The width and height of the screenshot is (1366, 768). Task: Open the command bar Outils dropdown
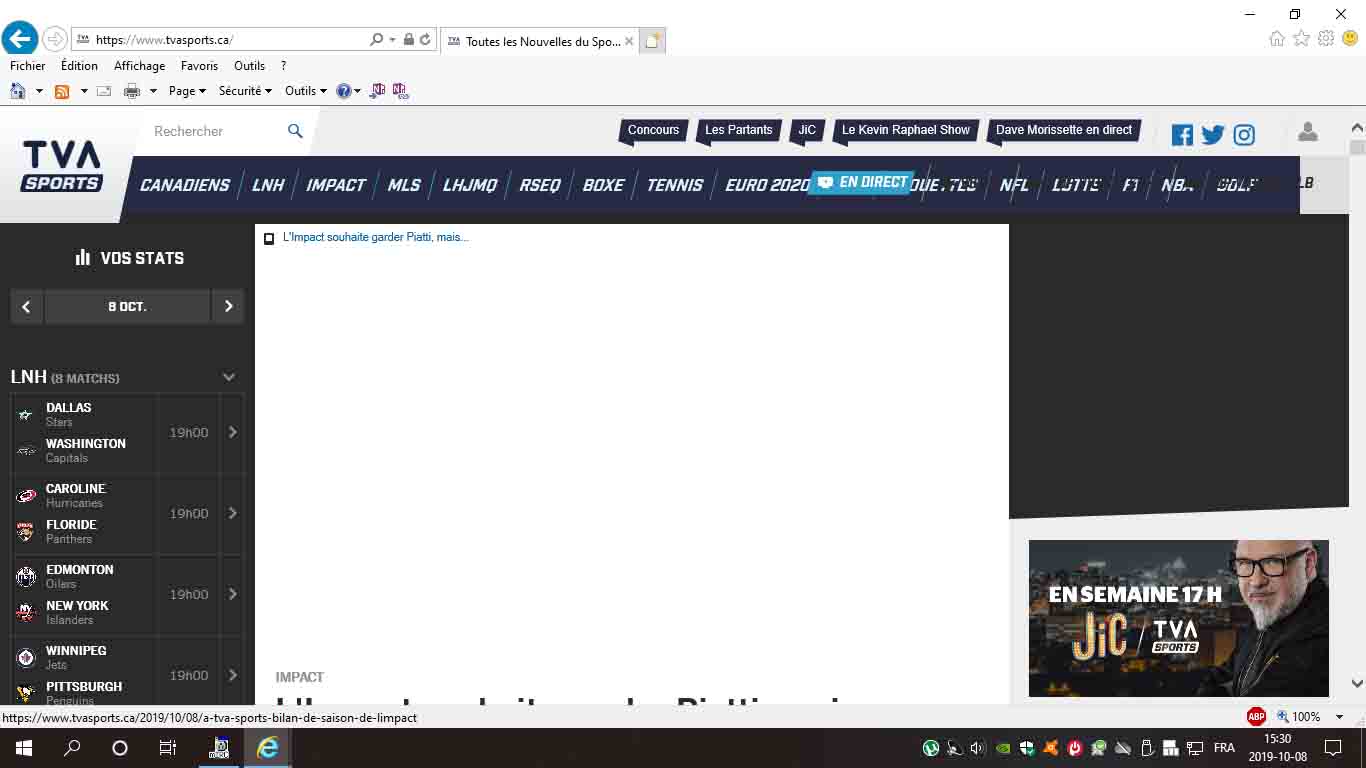pyautogui.click(x=306, y=91)
